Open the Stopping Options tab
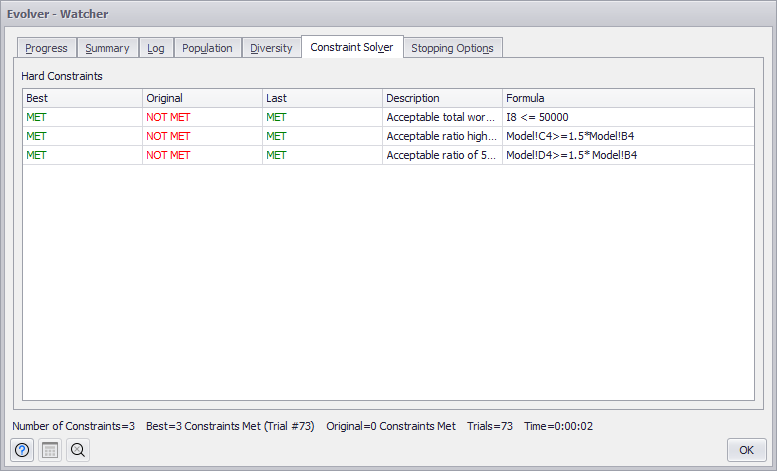 452,48
